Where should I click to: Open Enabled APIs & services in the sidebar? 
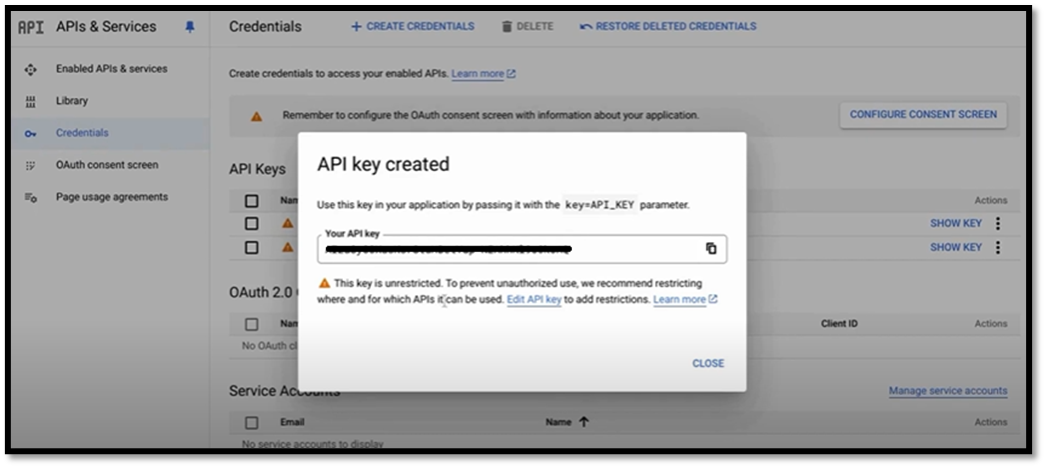111,69
